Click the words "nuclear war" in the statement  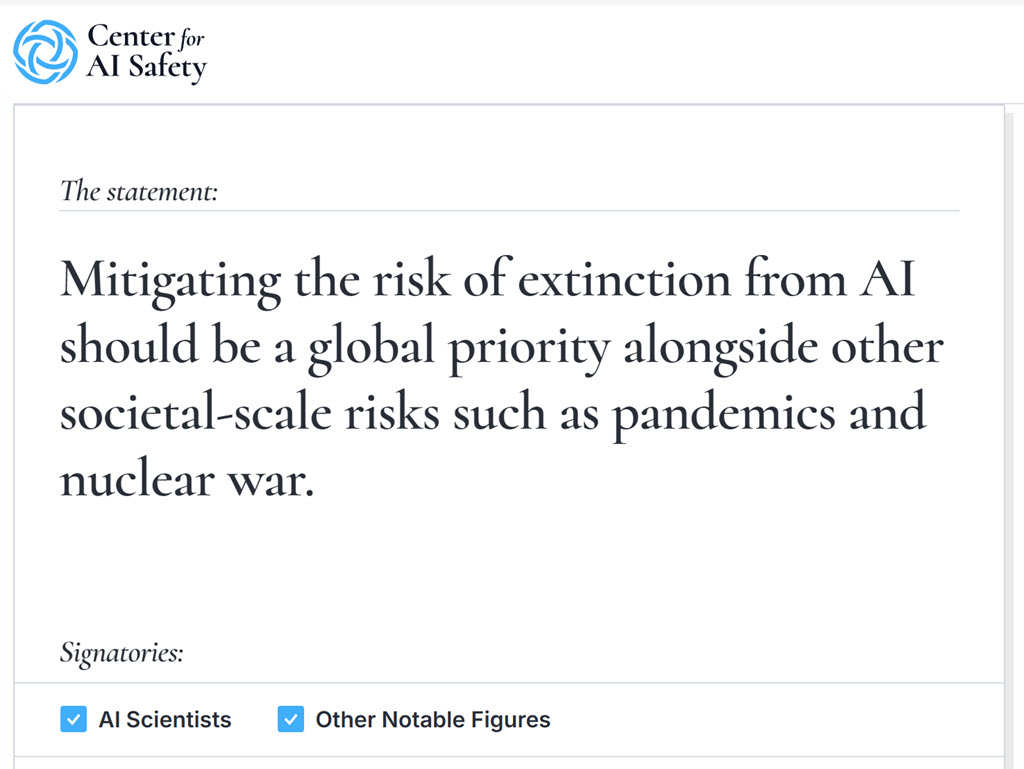click(187, 480)
